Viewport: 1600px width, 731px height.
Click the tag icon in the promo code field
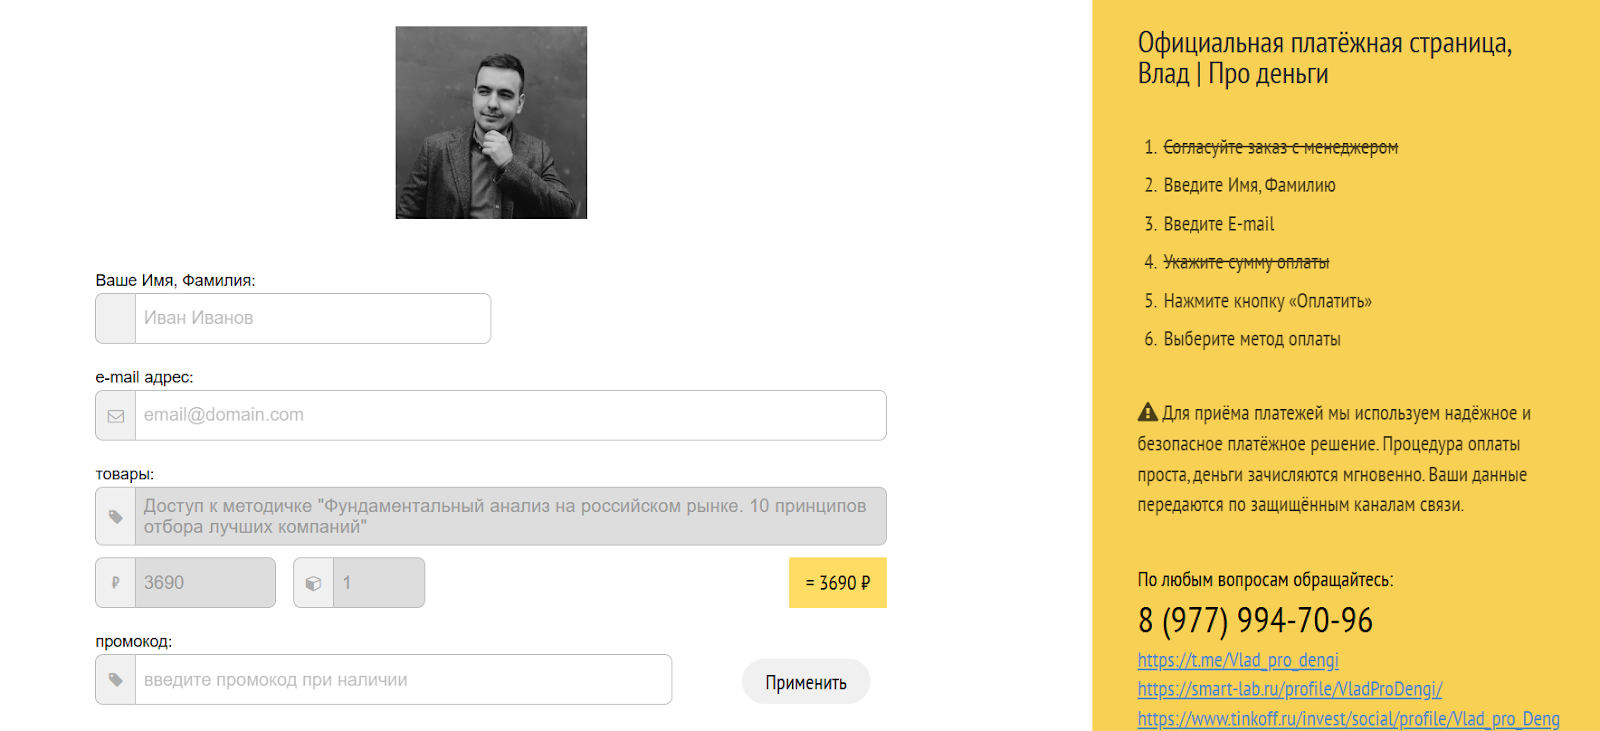point(116,680)
